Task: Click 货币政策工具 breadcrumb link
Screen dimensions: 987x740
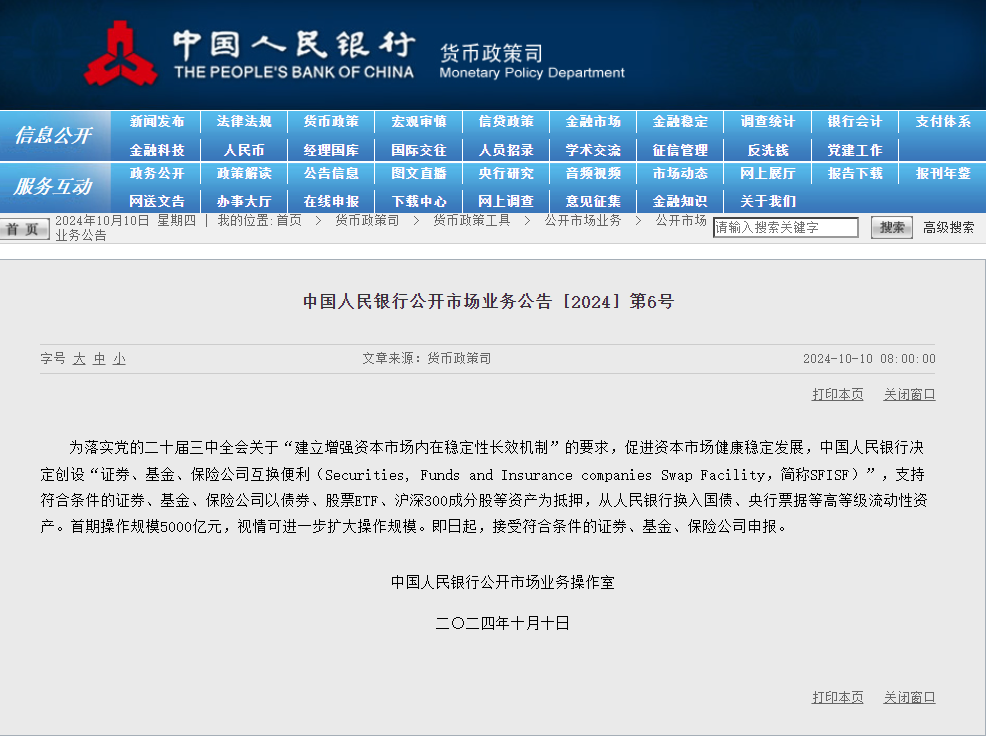Action: coord(471,220)
